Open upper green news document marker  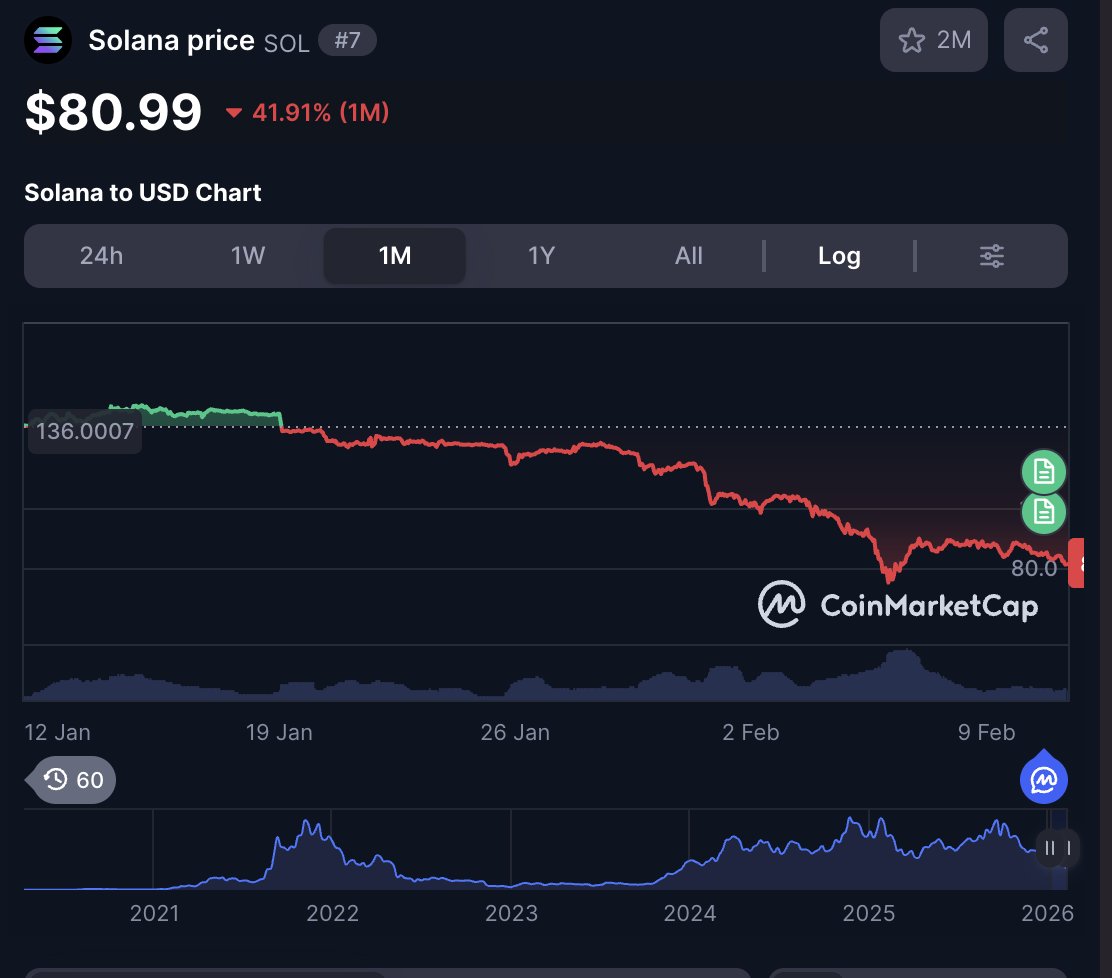pyautogui.click(x=1043, y=472)
